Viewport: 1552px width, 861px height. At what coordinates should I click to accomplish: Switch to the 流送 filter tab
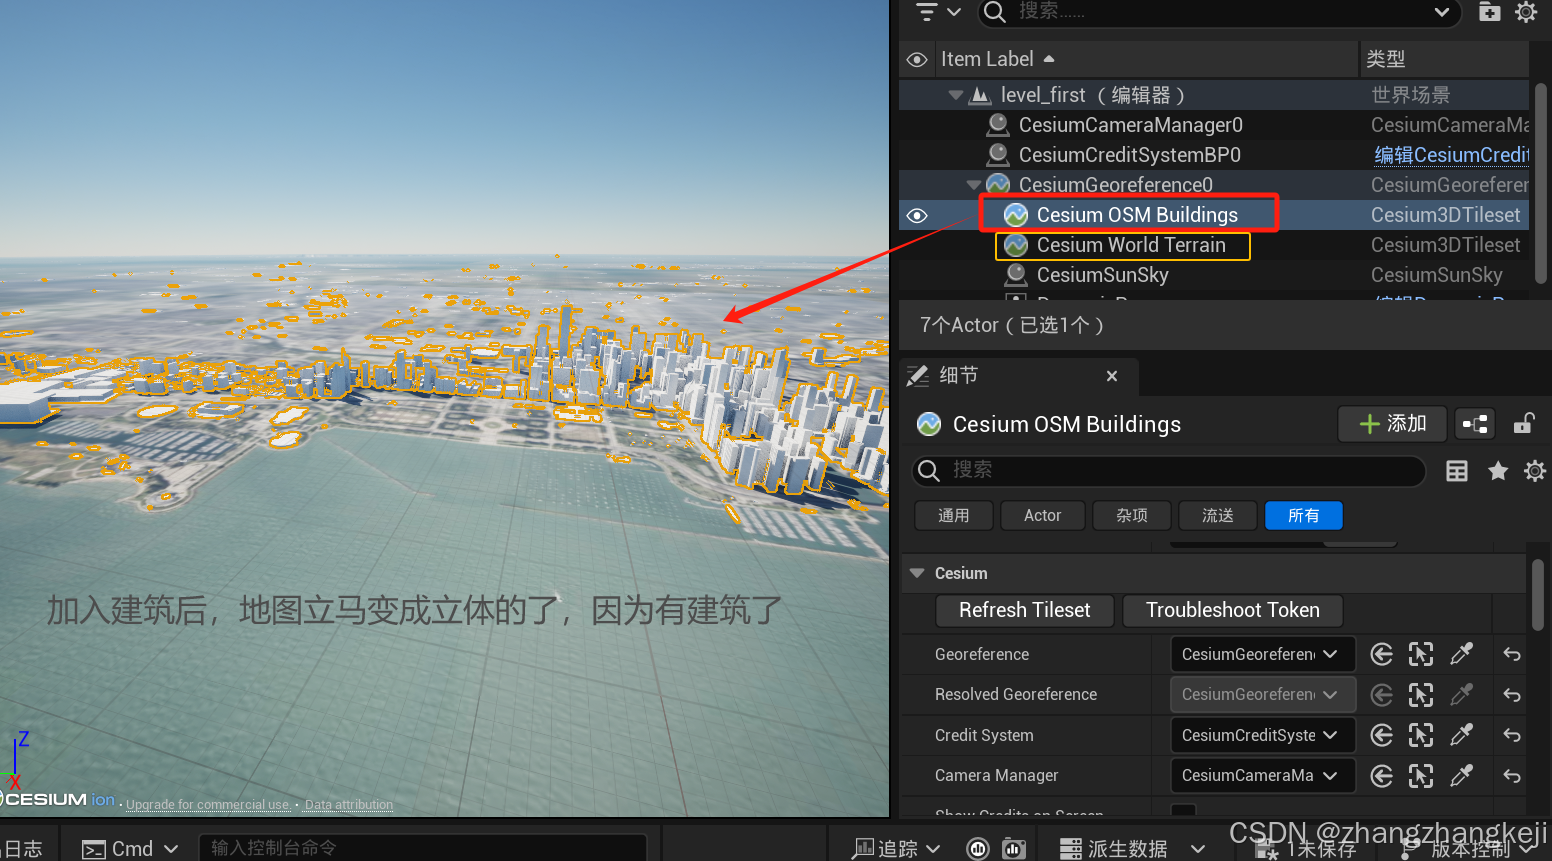point(1218,515)
